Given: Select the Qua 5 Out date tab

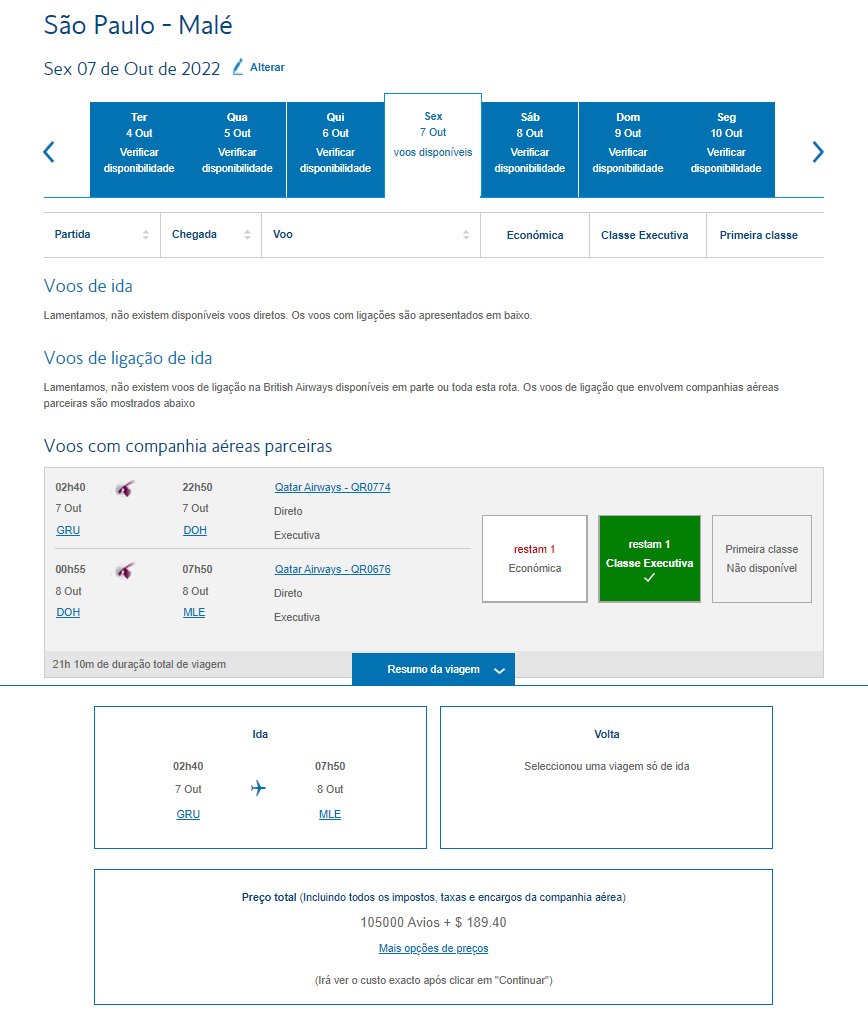Looking at the screenshot, I should [x=237, y=149].
